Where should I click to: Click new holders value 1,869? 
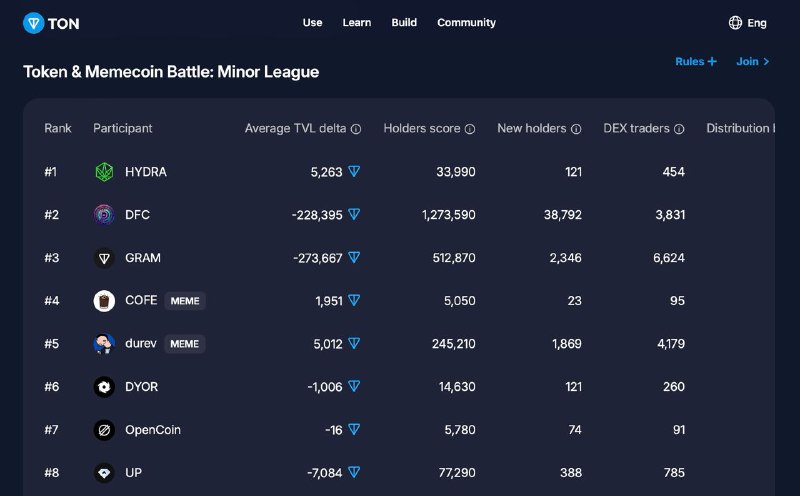567,344
